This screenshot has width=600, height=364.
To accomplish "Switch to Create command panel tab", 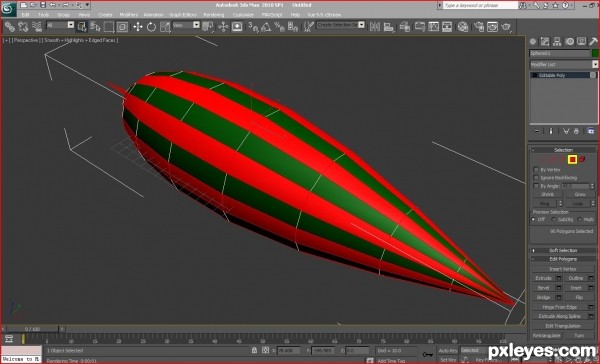I will pos(533,41).
